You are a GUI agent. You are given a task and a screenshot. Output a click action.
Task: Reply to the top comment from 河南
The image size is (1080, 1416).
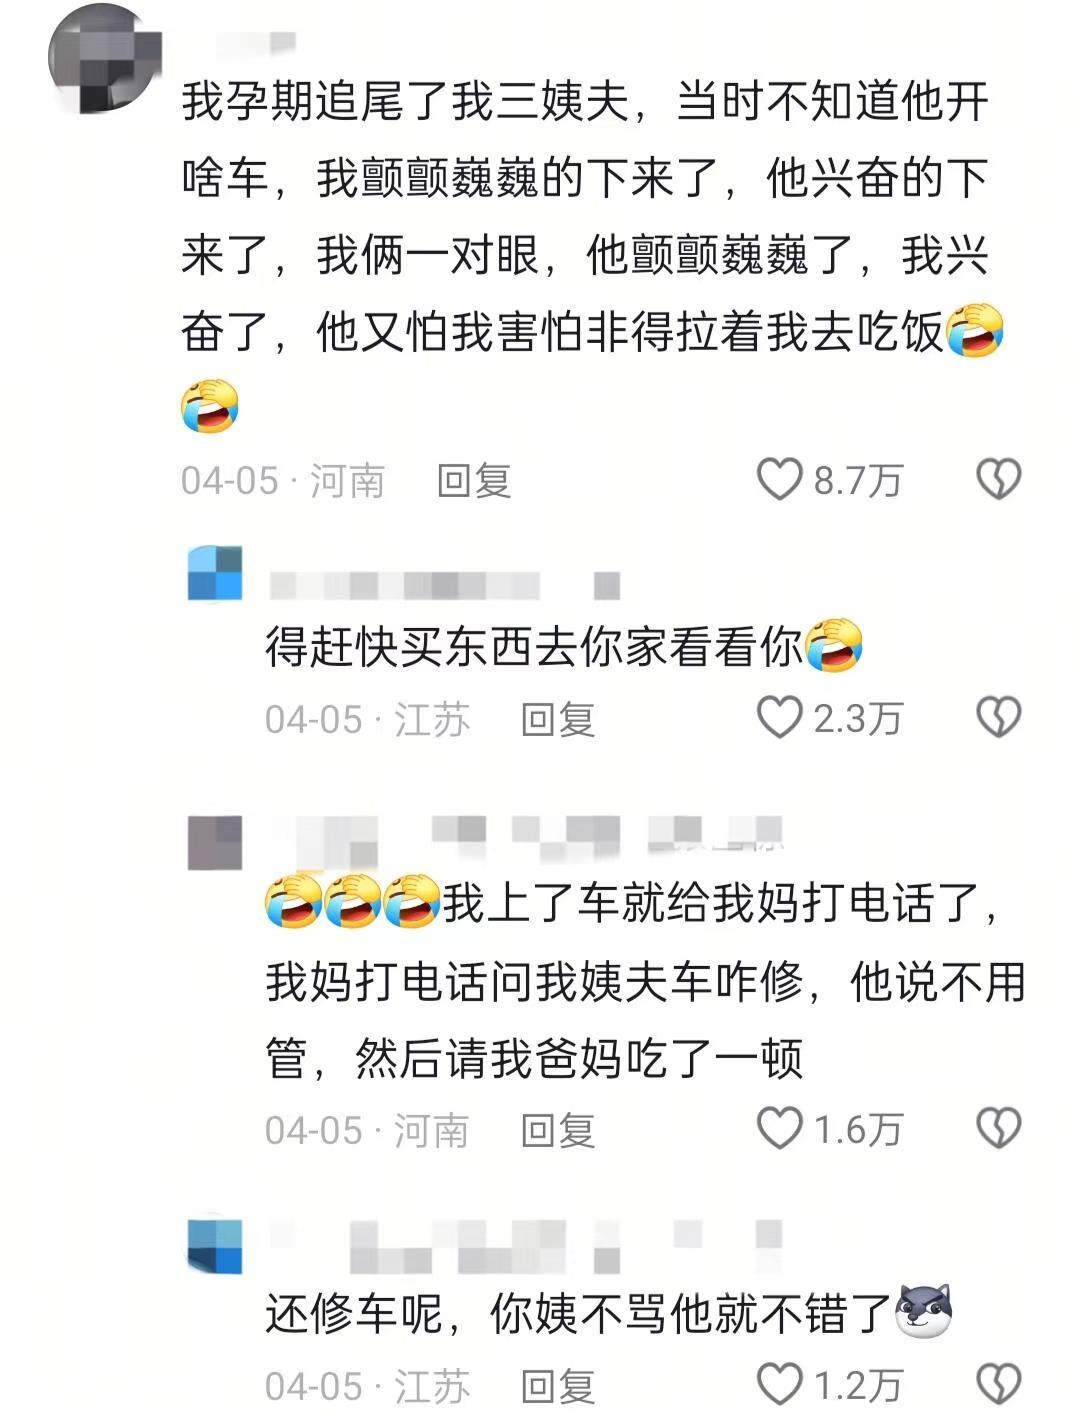[474, 481]
